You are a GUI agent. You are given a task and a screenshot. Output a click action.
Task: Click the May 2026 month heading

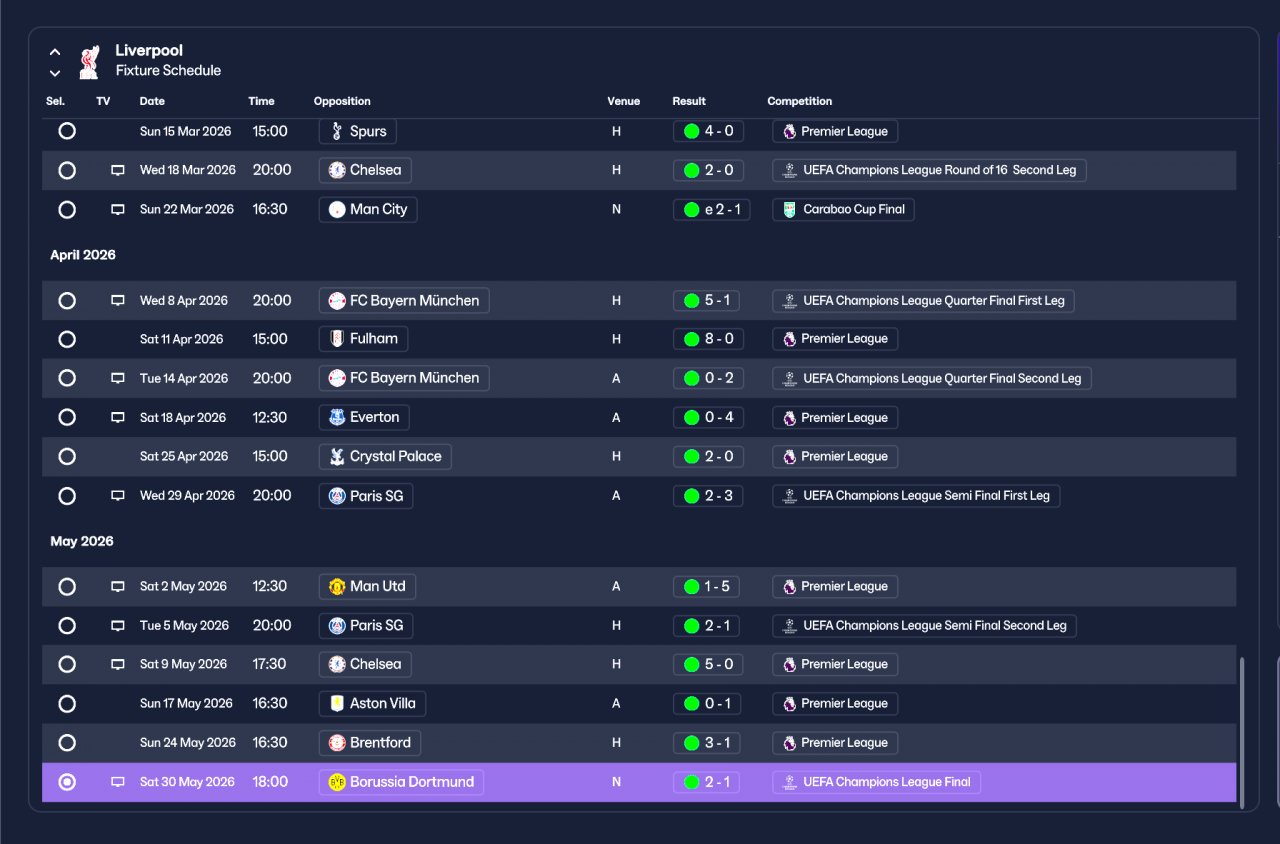[x=82, y=541]
